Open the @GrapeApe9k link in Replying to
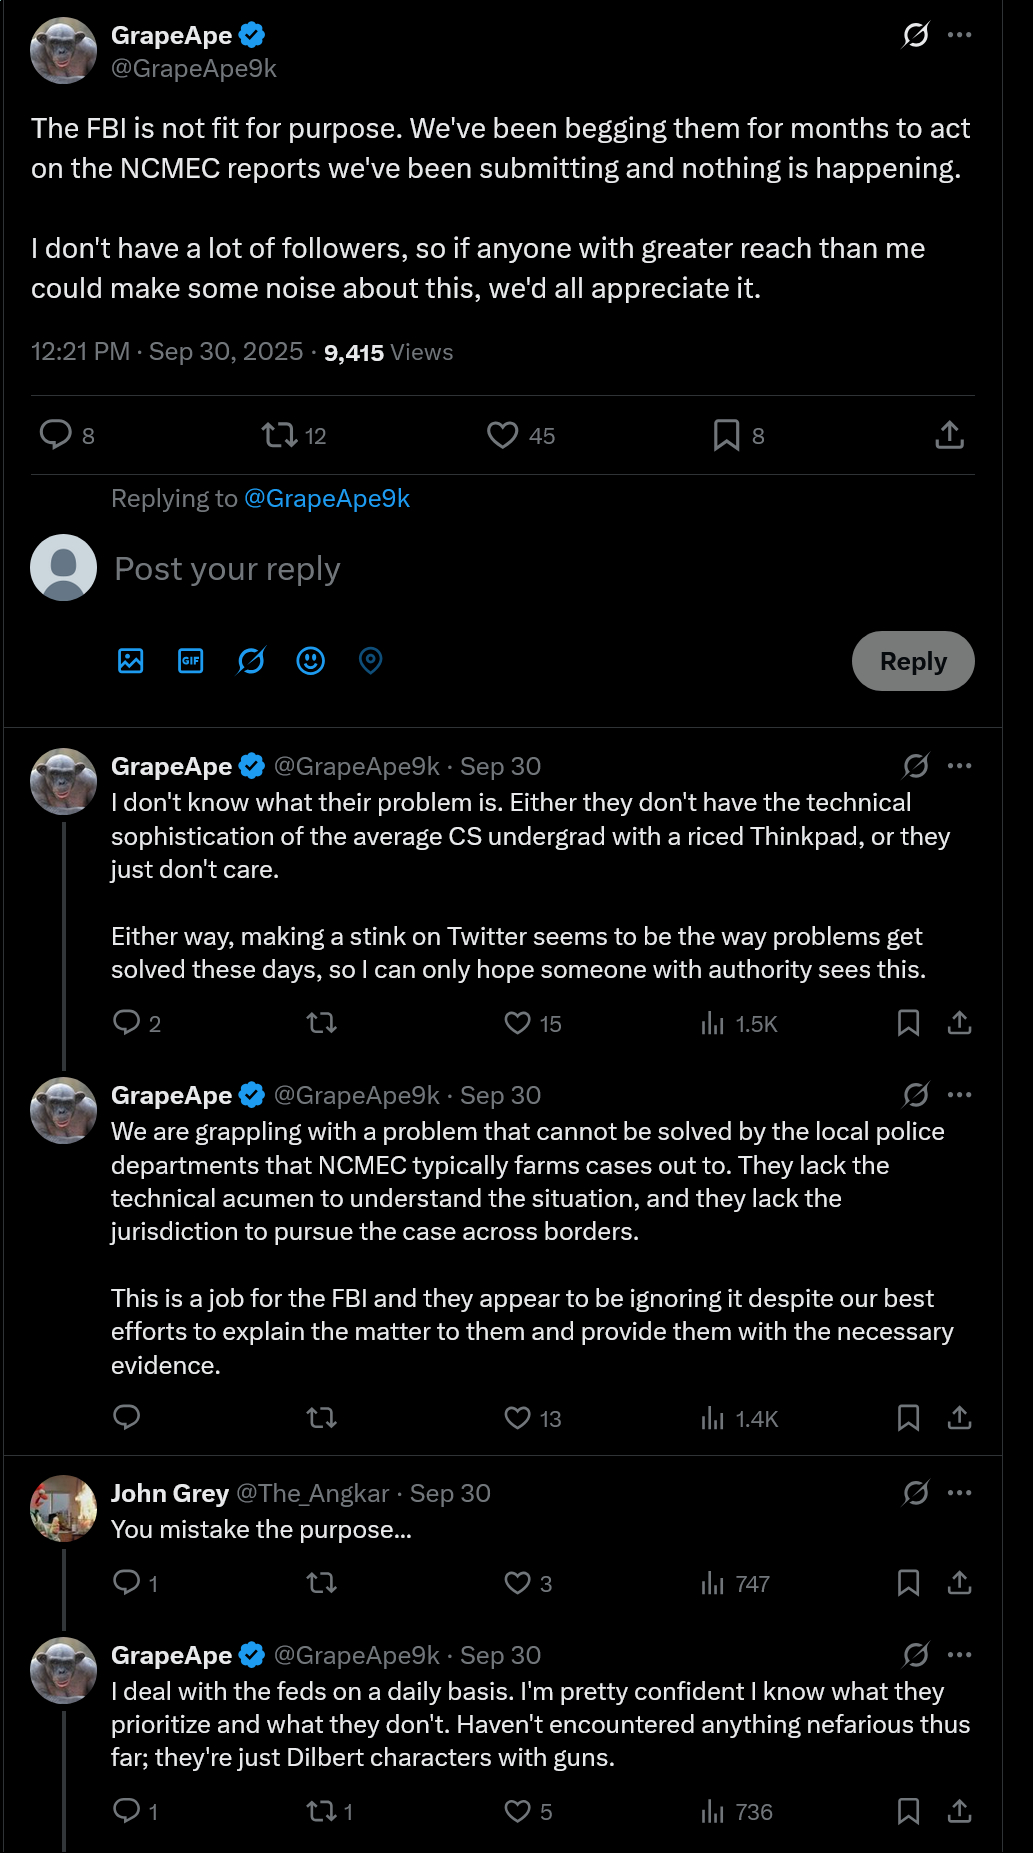This screenshot has width=1033, height=1853. [327, 498]
